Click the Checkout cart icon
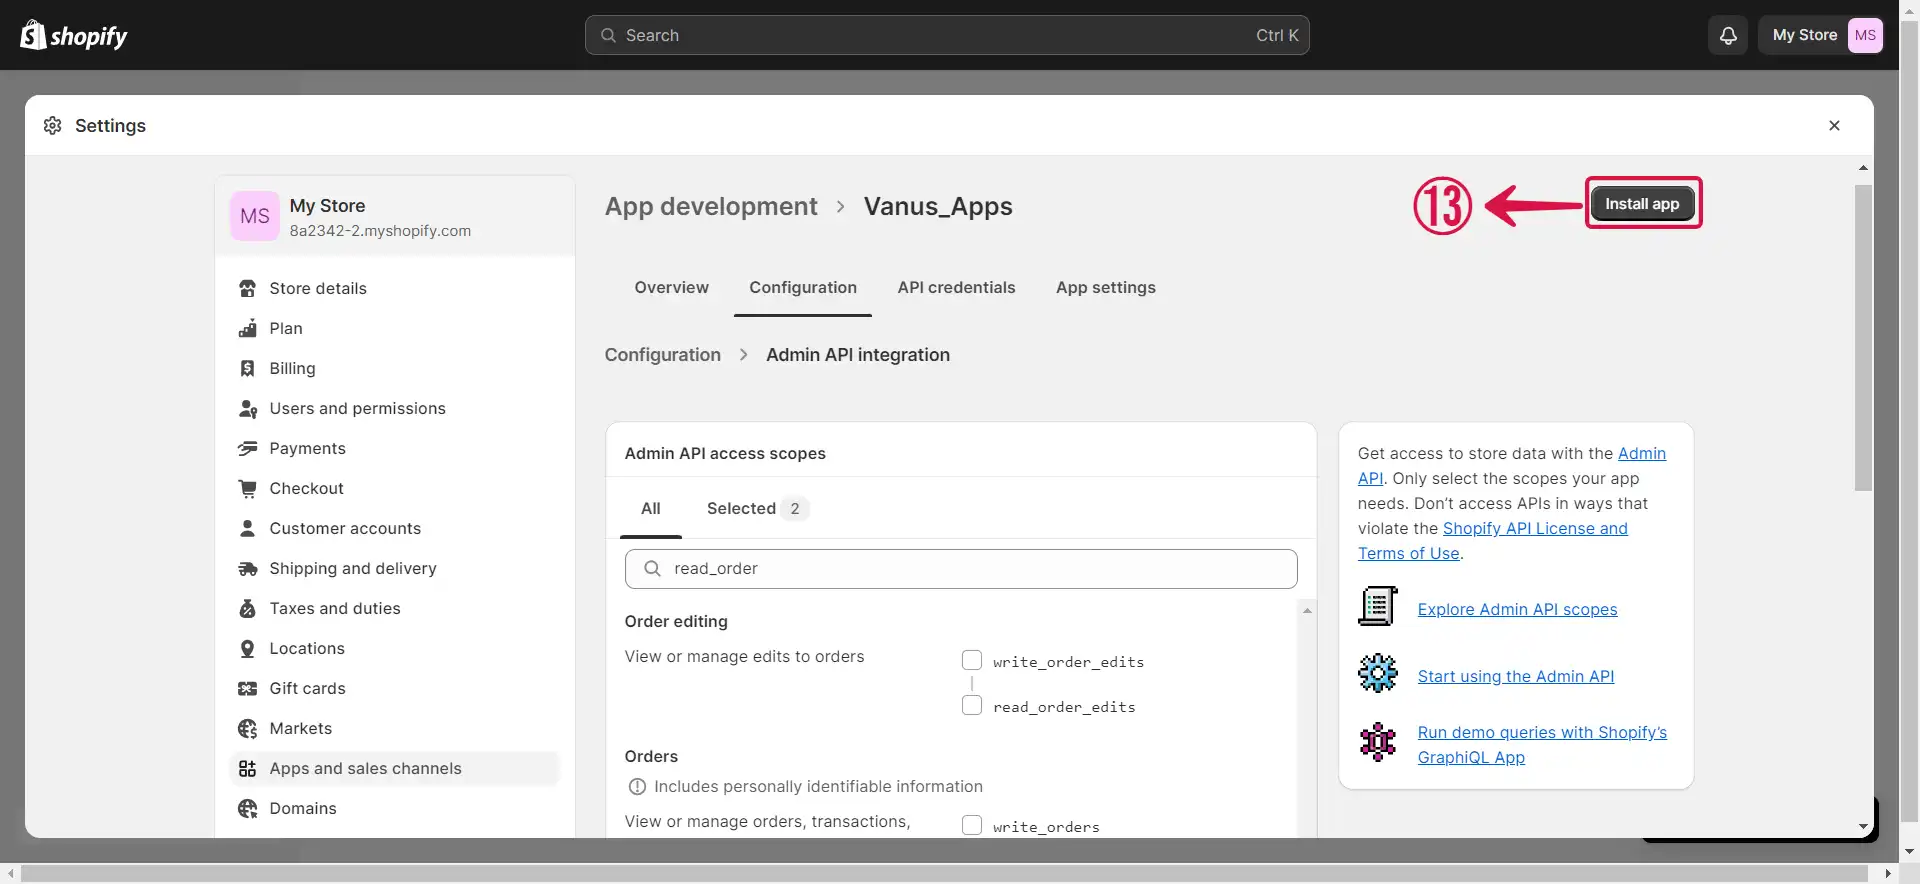This screenshot has height=884, width=1920. pyautogui.click(x=248, y=488)
